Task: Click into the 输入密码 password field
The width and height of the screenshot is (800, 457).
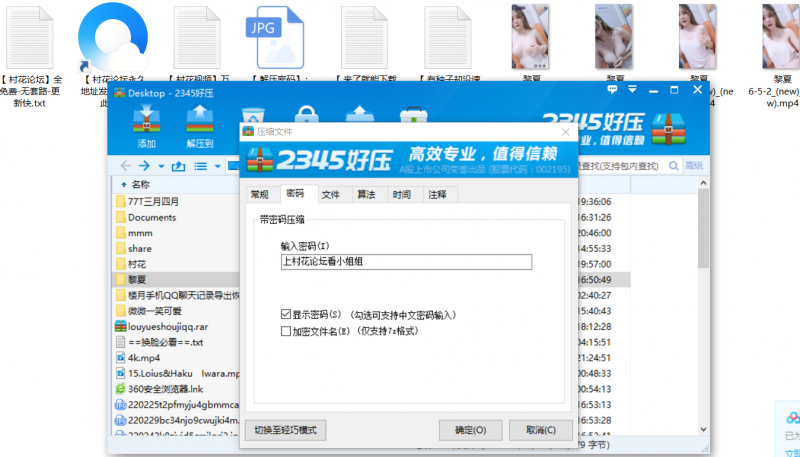Action: (x=406, y=262)
